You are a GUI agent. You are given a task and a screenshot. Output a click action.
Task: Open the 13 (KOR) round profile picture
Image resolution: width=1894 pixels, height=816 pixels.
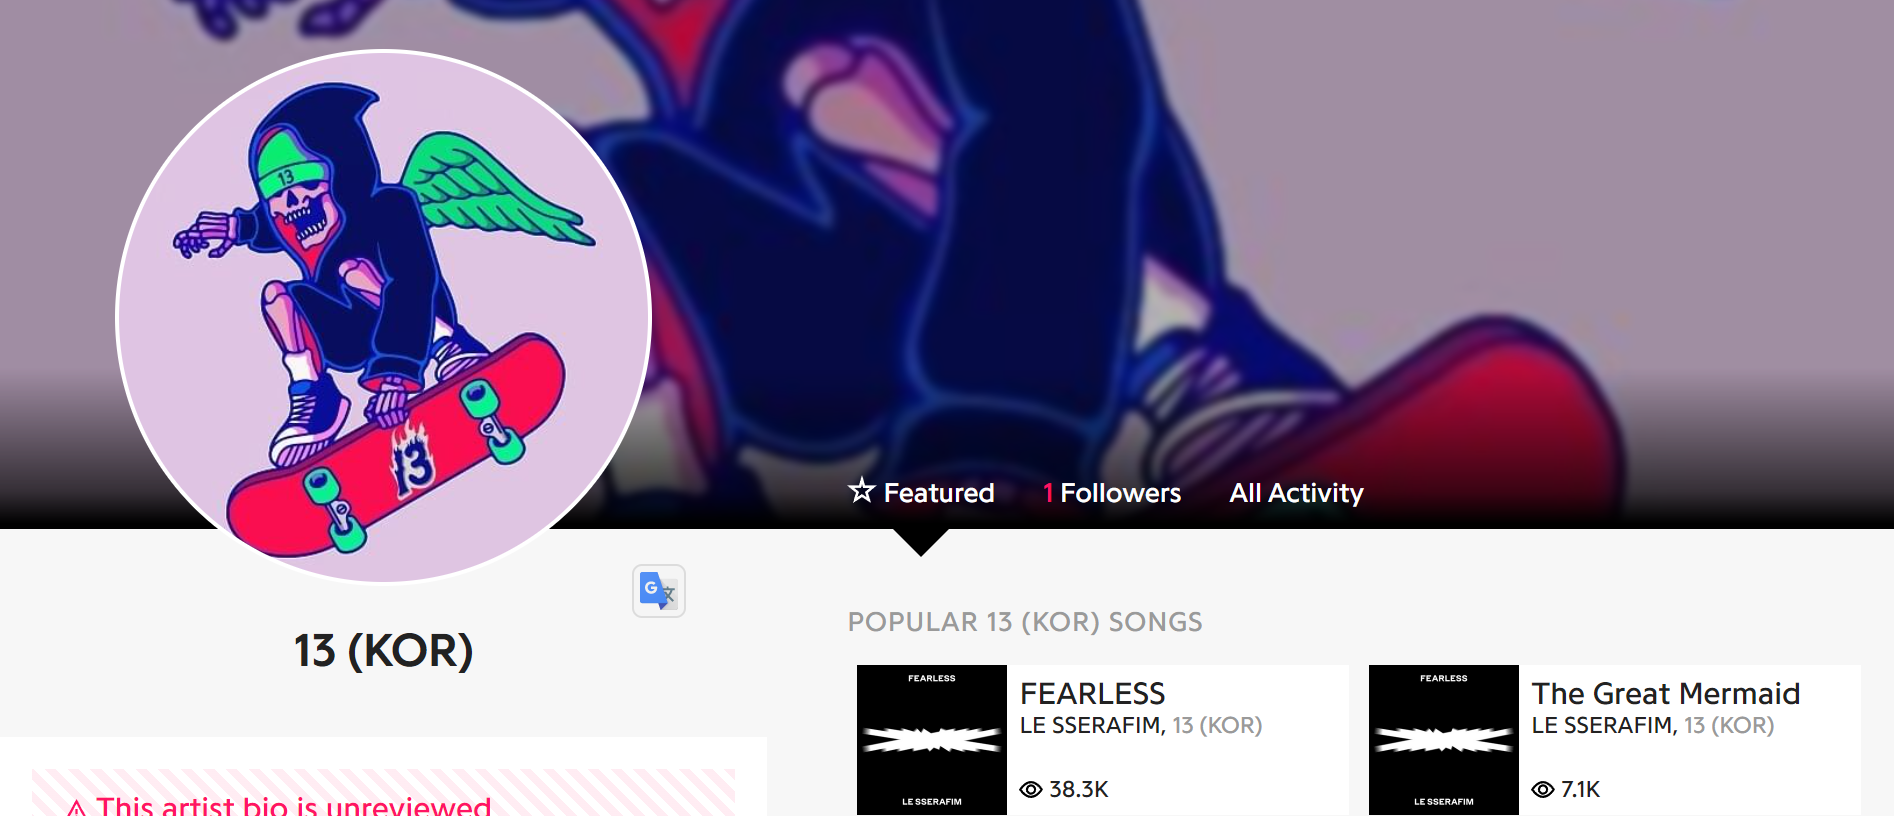point(384,316)
